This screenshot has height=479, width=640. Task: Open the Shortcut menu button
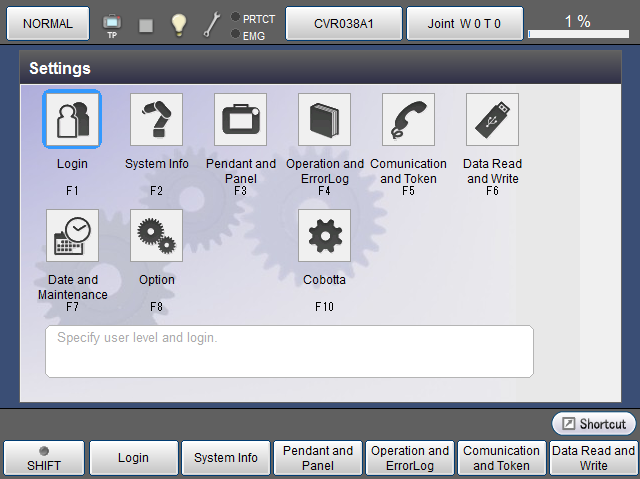[594, 424]
